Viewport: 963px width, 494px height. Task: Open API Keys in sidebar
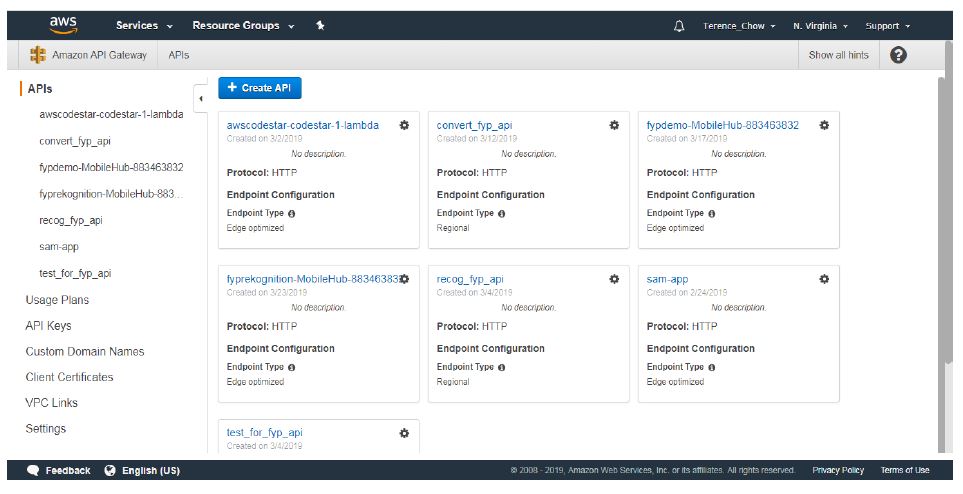click(x=49, y=326)
